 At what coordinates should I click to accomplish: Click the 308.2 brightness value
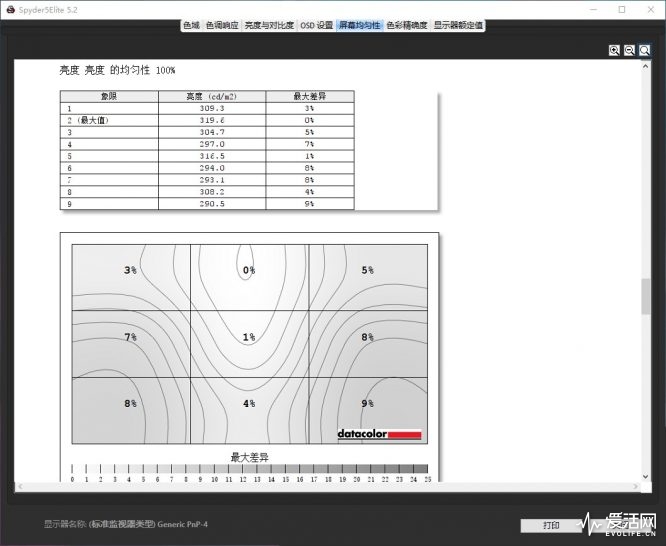click(x=212, y=192)
